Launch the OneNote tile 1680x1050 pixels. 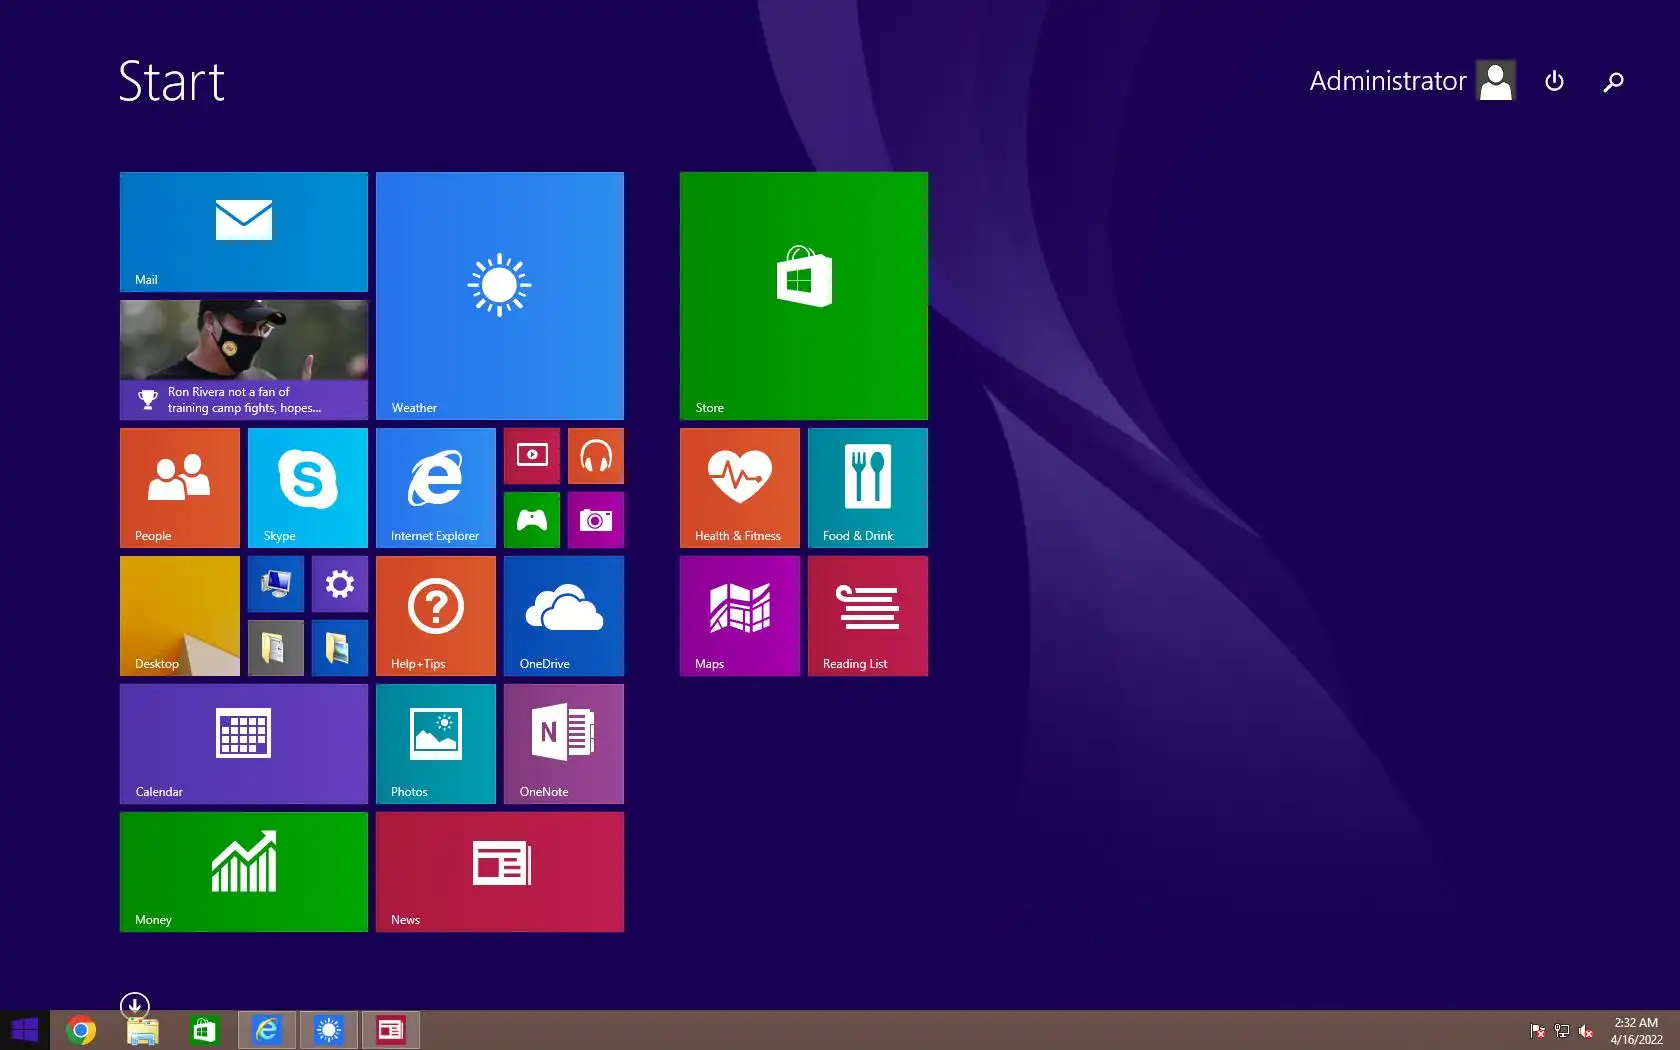(x=564, y=744)
